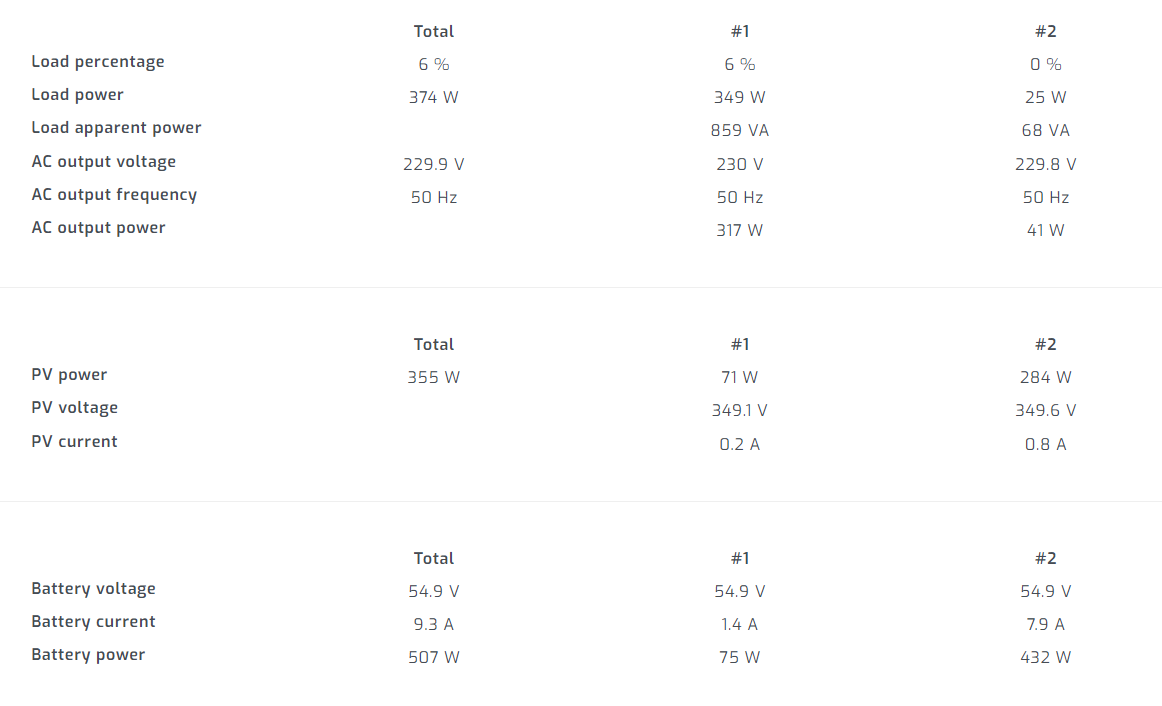The height and width of the screenshot is (706, 1162).
Task: Select the Battery voltage row label
Action: click(93, 589)
